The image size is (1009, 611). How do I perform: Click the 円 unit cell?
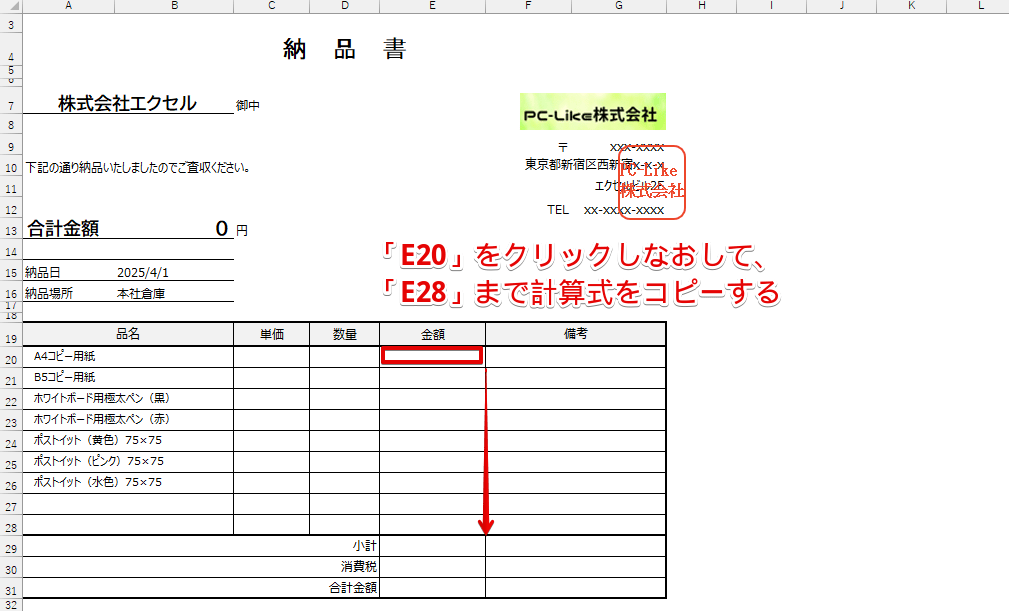[x=242, y=230]
